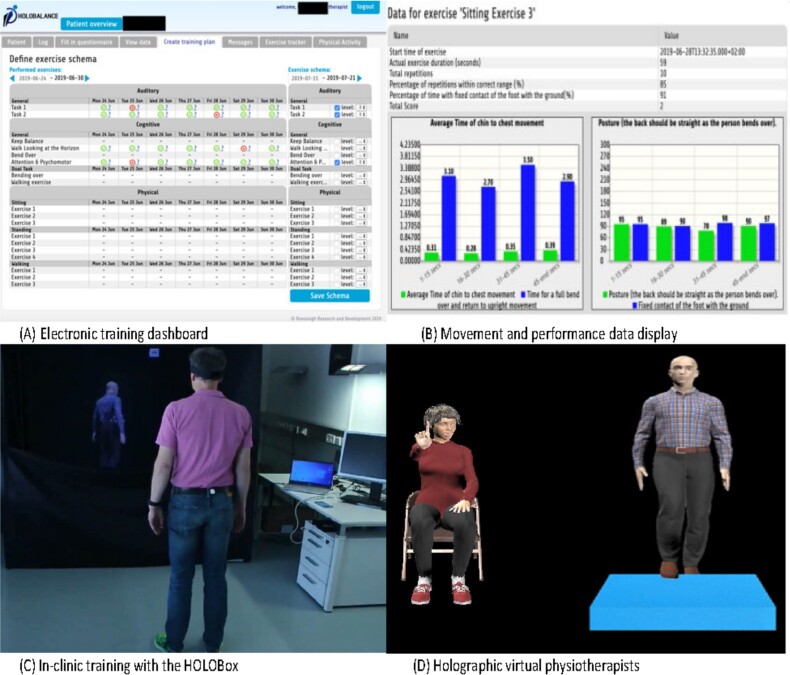Click Walk Looking at the Horizon icon for Tue 25 Jun
Viewport: 790px width, 675px height.
[131, 148]
